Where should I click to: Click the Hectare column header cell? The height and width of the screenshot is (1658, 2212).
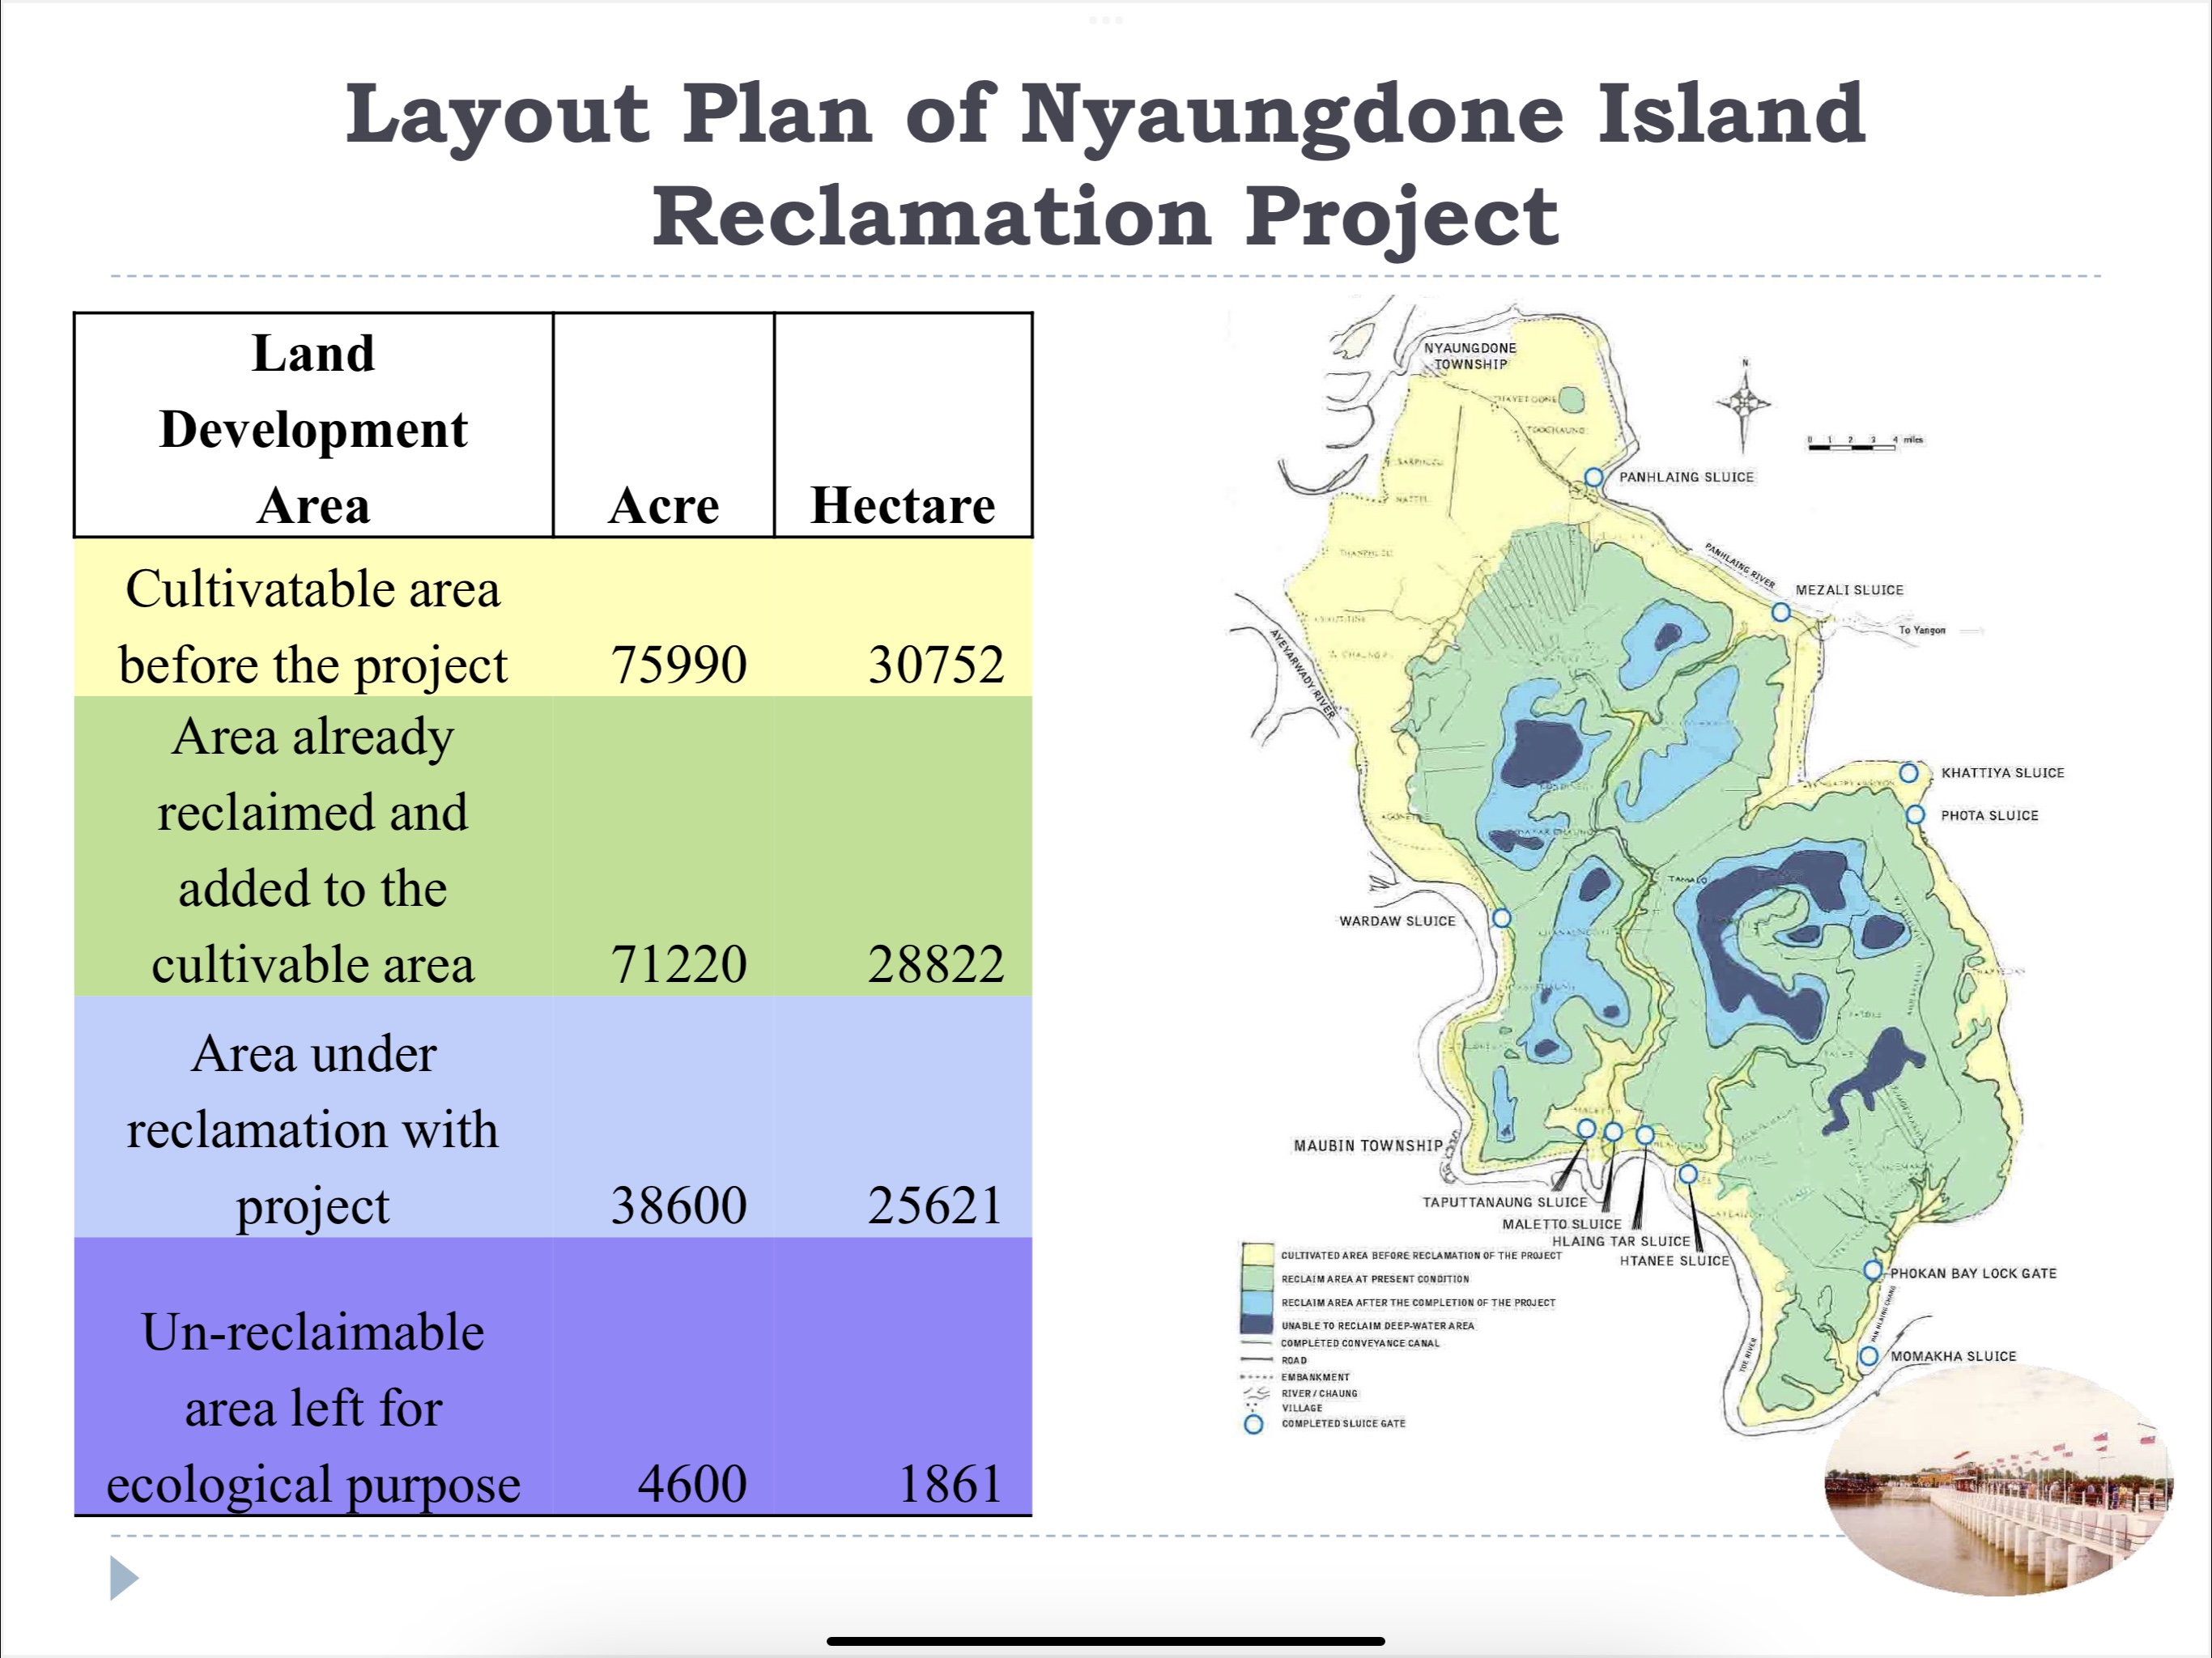[x=902, y=425]
